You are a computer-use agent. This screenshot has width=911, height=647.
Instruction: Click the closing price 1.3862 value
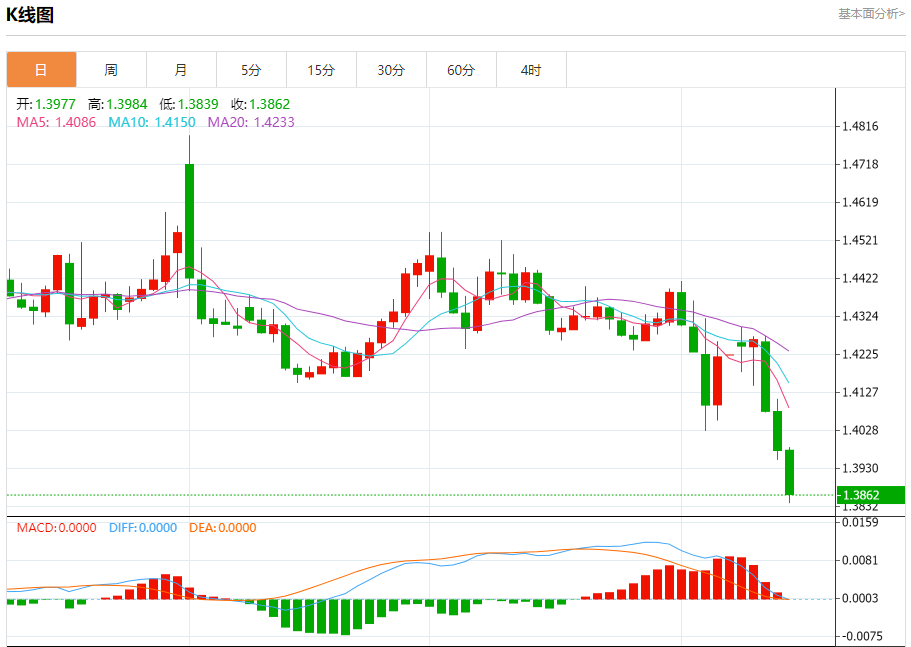pos(270,104)
